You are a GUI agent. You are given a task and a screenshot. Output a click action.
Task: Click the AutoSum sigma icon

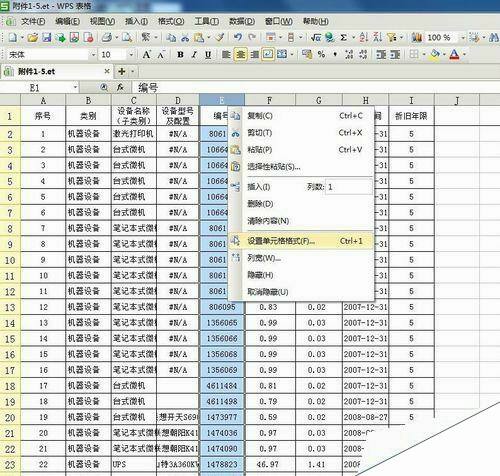[x=343, y=38]
